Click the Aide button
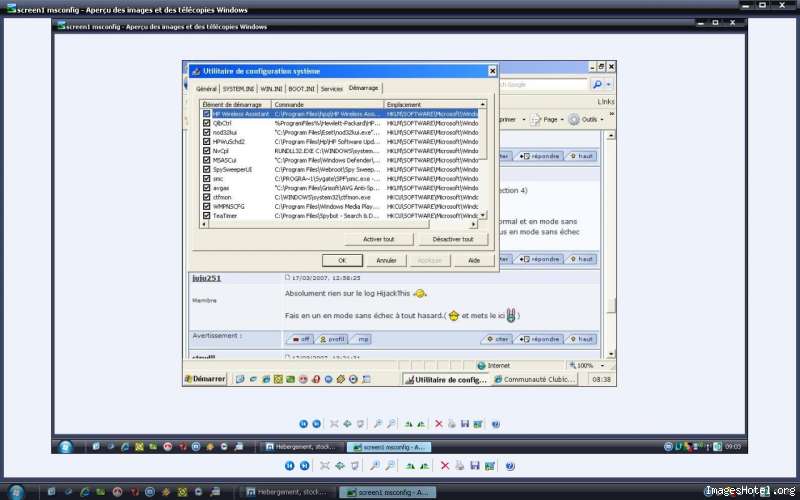The height and width of the screenshot is (500, 800). (x=474, y=260)
